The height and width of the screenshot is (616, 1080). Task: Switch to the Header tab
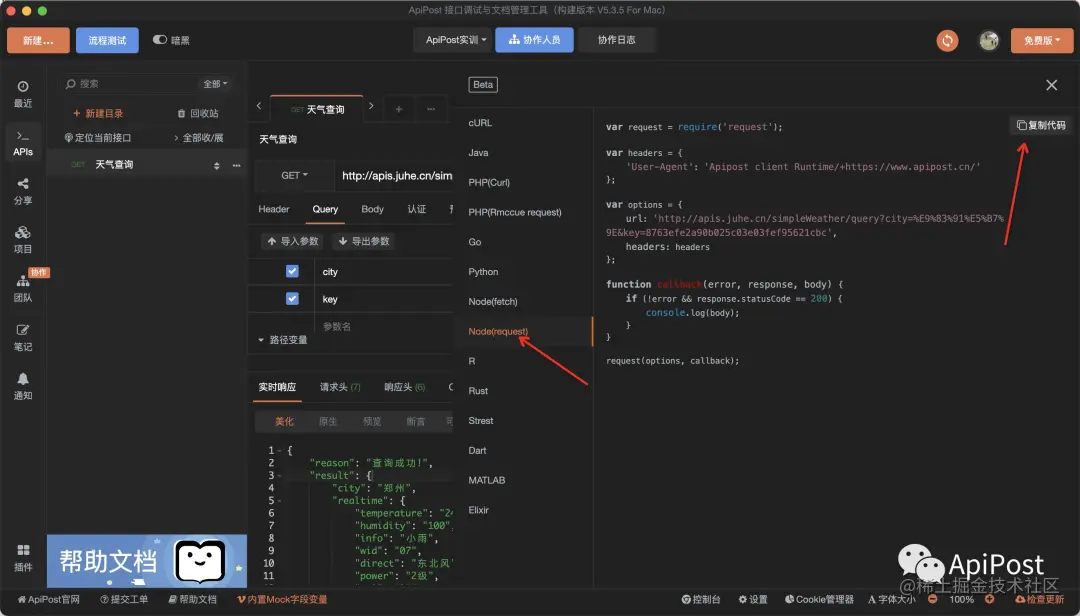pos(273,209)
